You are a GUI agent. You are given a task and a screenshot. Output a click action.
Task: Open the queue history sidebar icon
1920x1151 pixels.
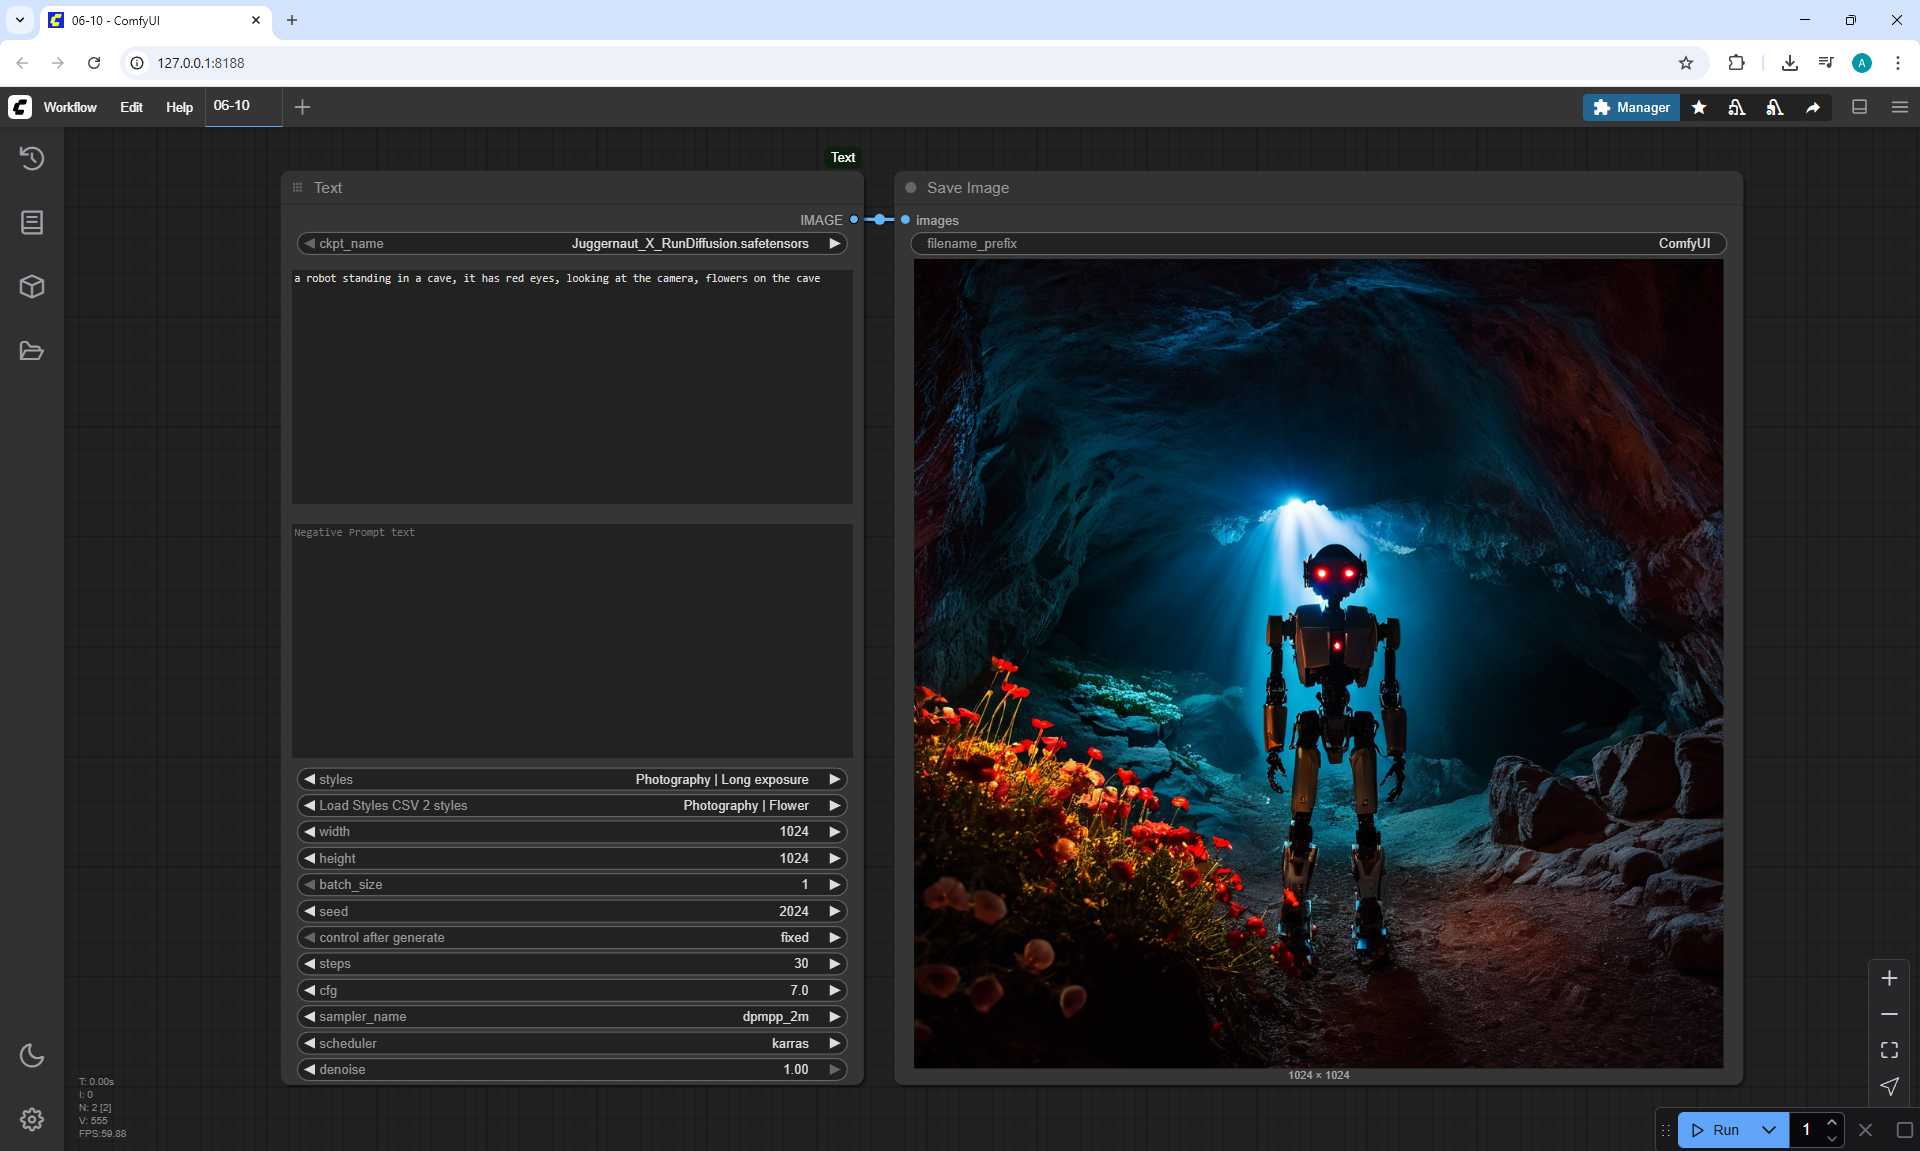[x=32, y=158]
